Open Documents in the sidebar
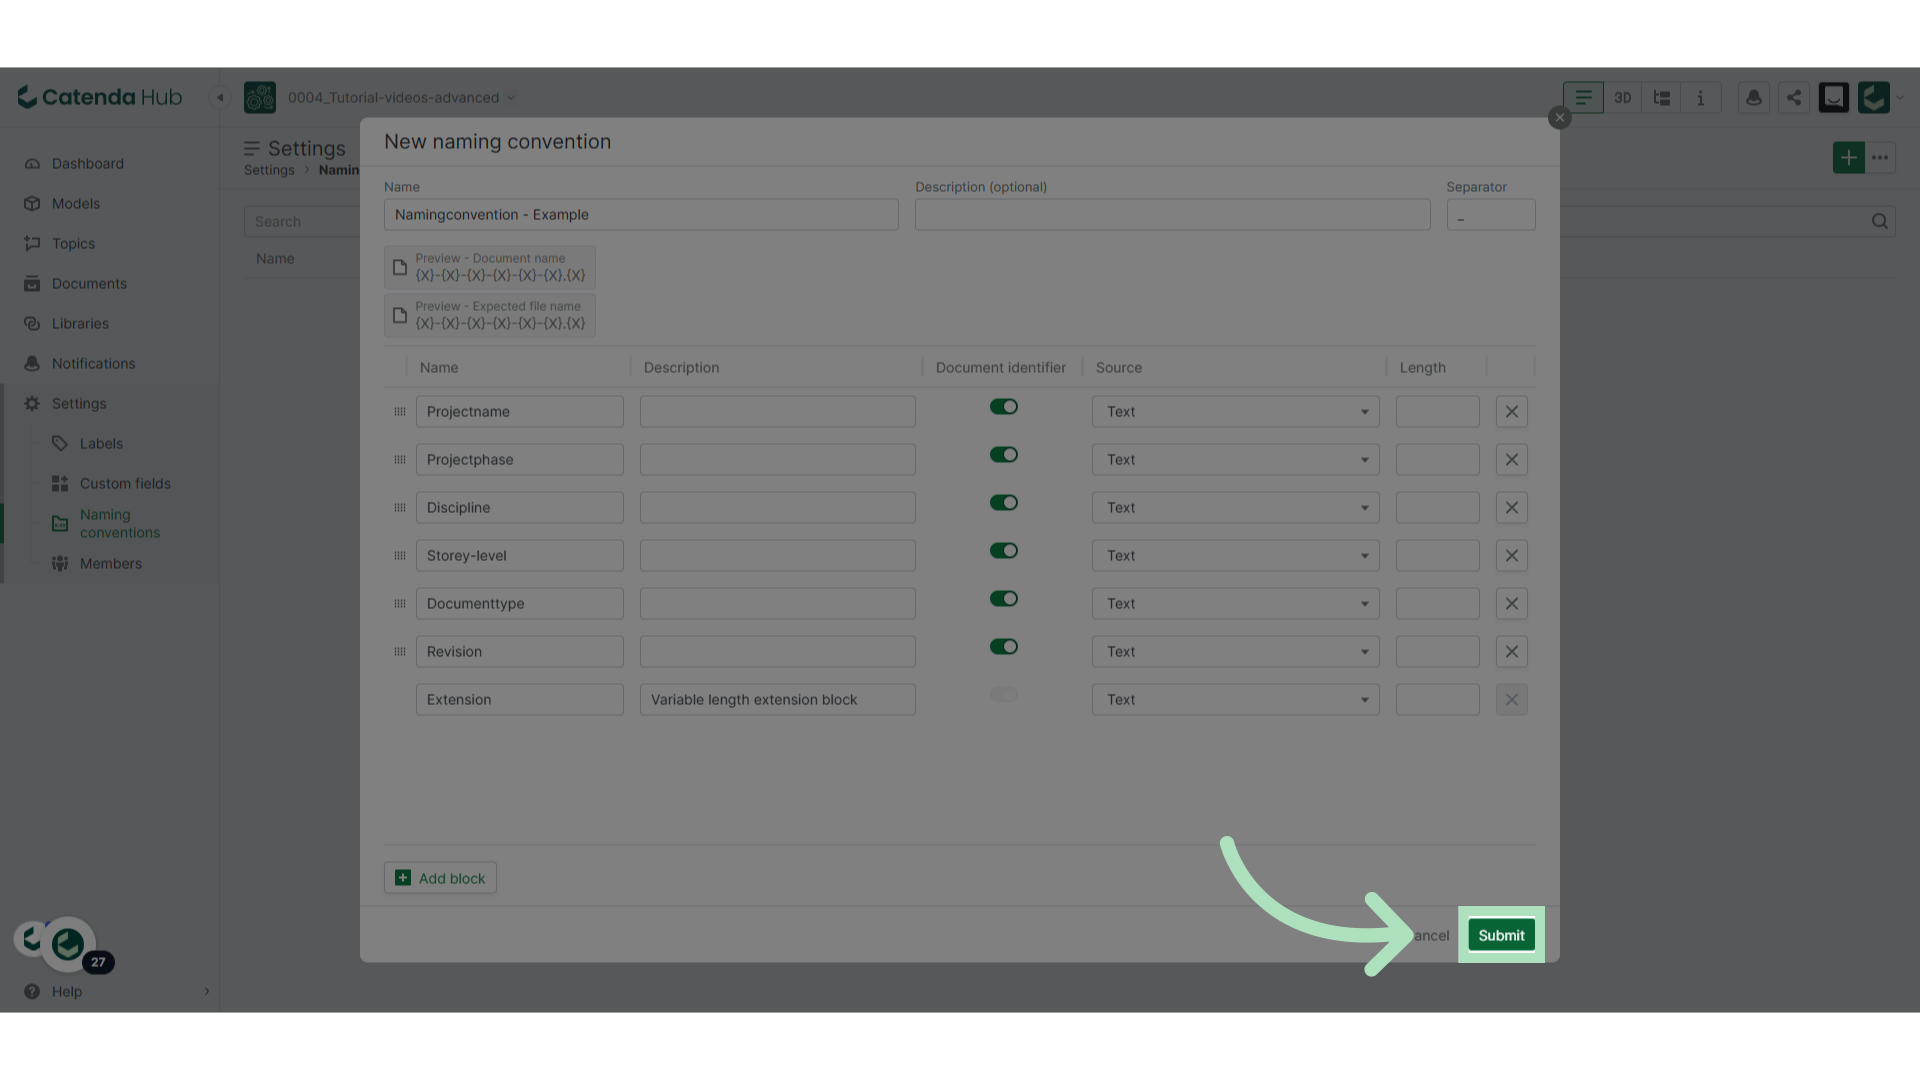Image resolution: width=1920 pixels, height=1080 pixels. pos(89,283)
